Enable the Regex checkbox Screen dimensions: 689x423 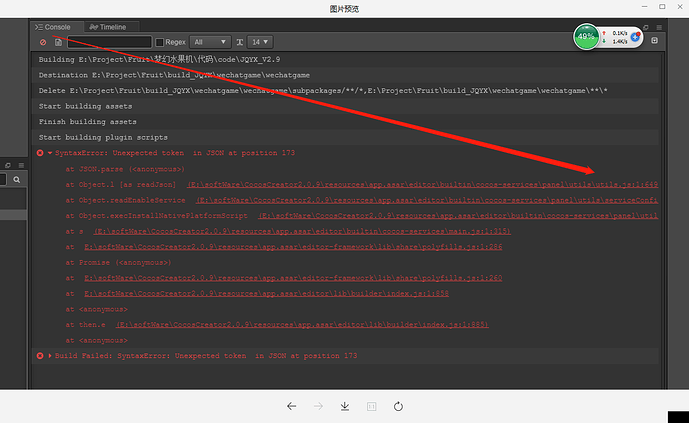click(160, 42)
